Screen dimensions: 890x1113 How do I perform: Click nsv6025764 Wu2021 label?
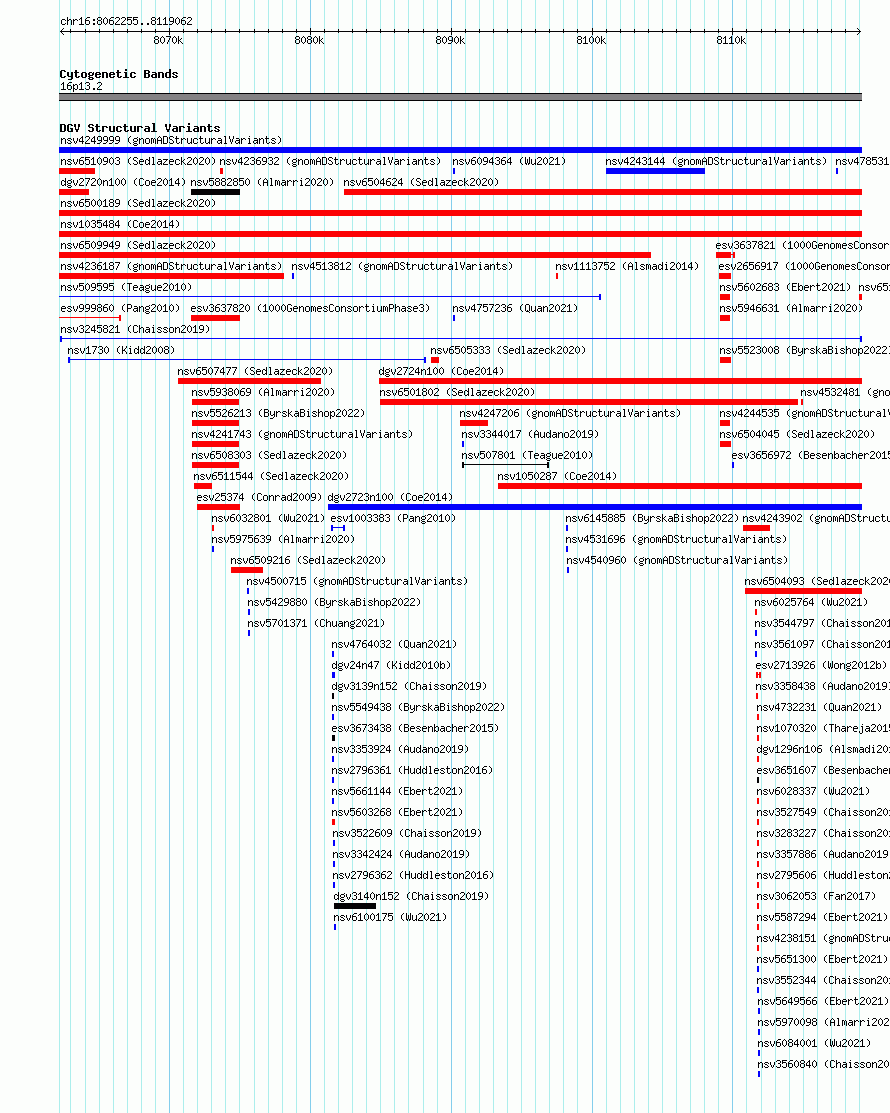pyautogui.click(x=811, y=603)
